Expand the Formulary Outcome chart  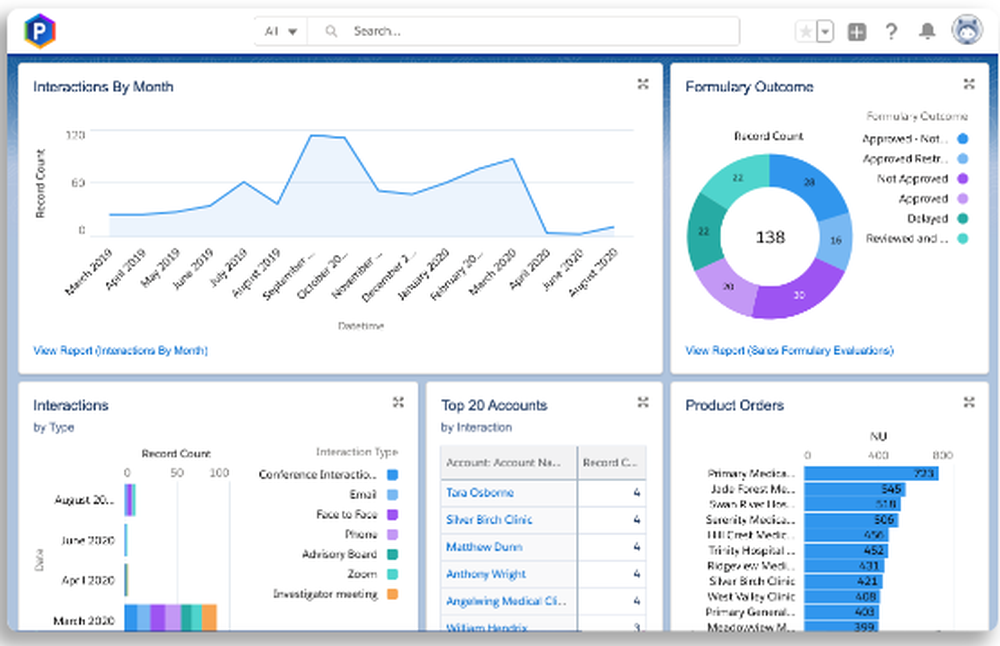coord(969,84)
